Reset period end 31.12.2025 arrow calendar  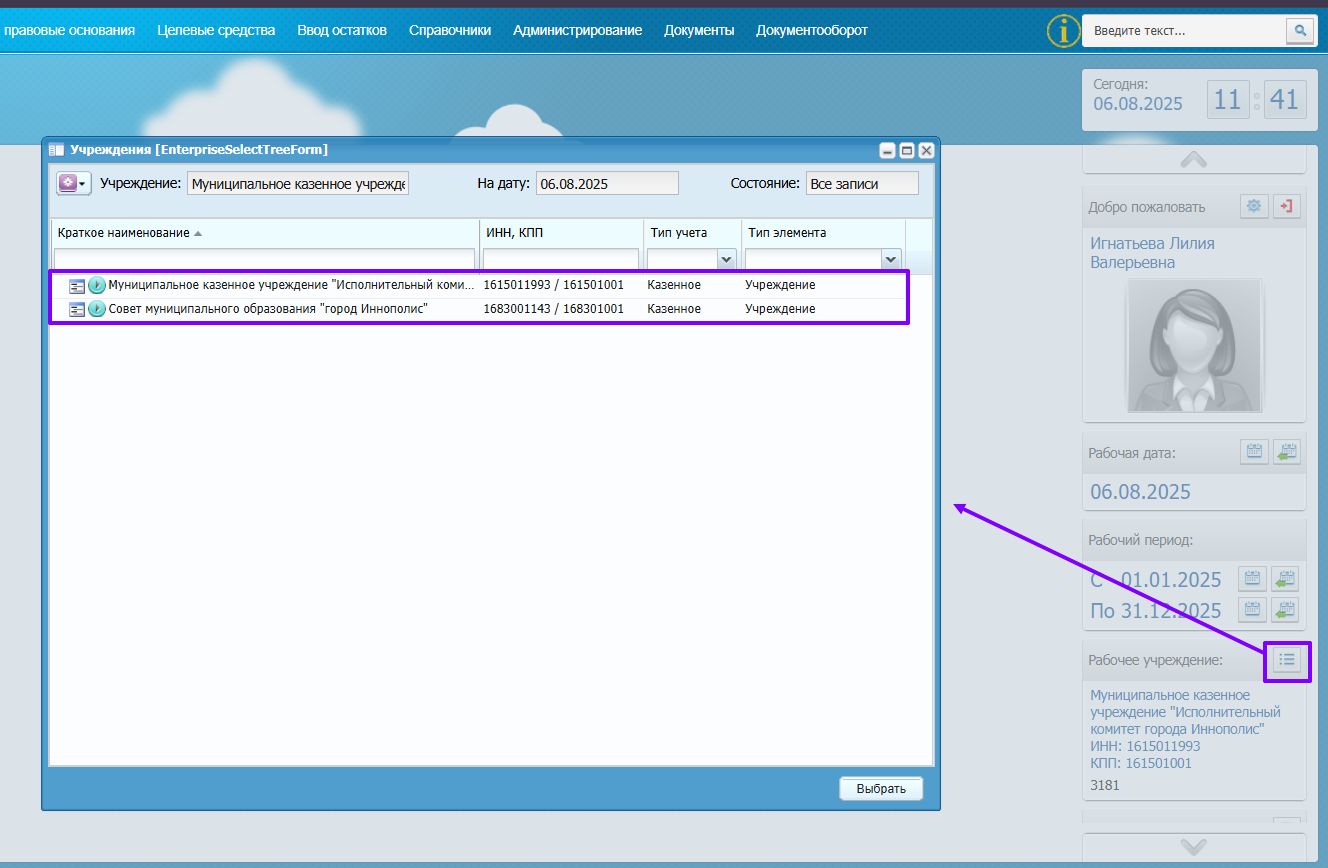[1285, 609]
